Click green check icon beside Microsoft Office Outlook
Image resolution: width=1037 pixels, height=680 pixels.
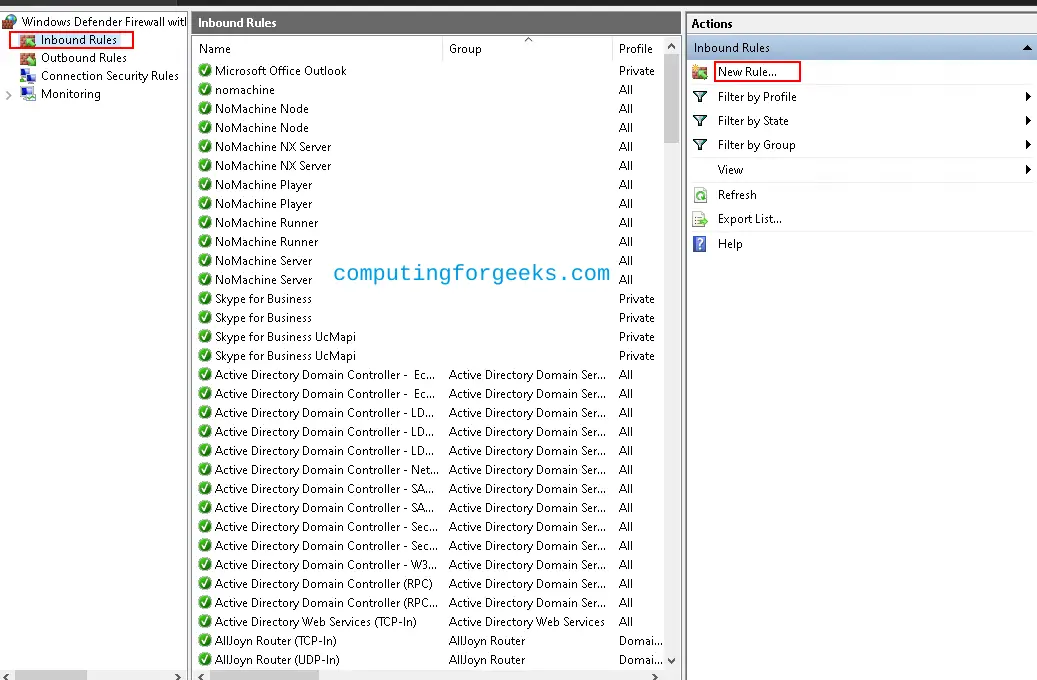click(205, 71)
